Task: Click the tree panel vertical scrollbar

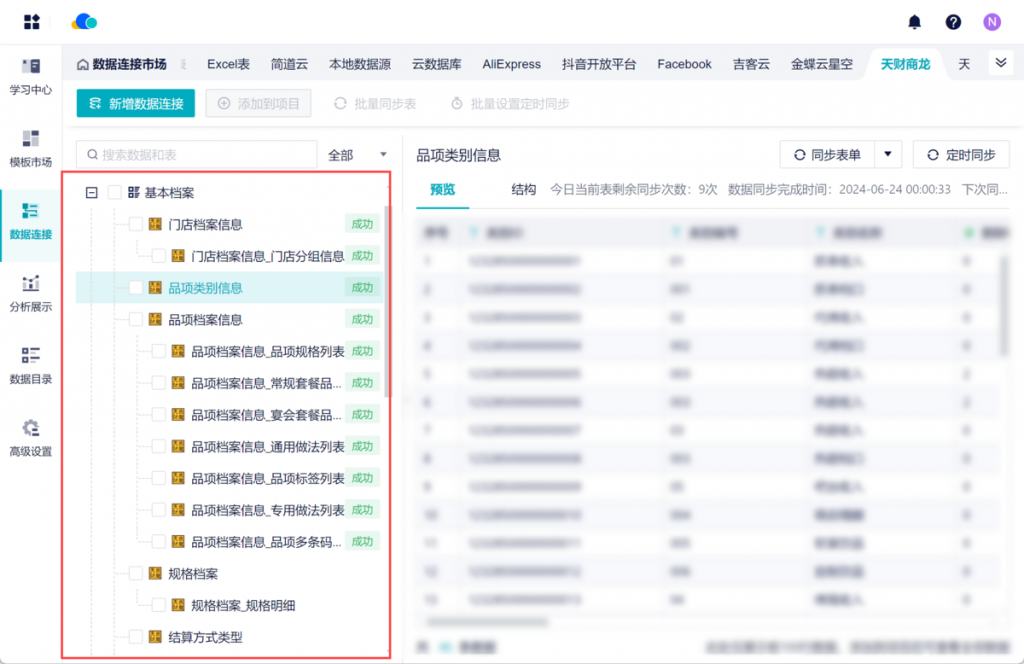Action: [x=387, y=300]
